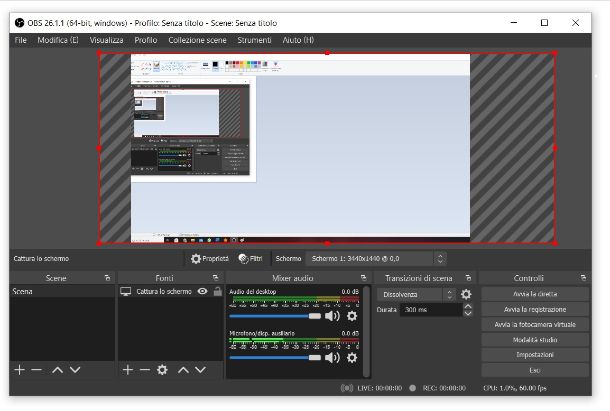Click the Mixer audio vertical scrollbar
This screenshot has width=610, height=411.
pyautogui.click(x=366, y=332)
